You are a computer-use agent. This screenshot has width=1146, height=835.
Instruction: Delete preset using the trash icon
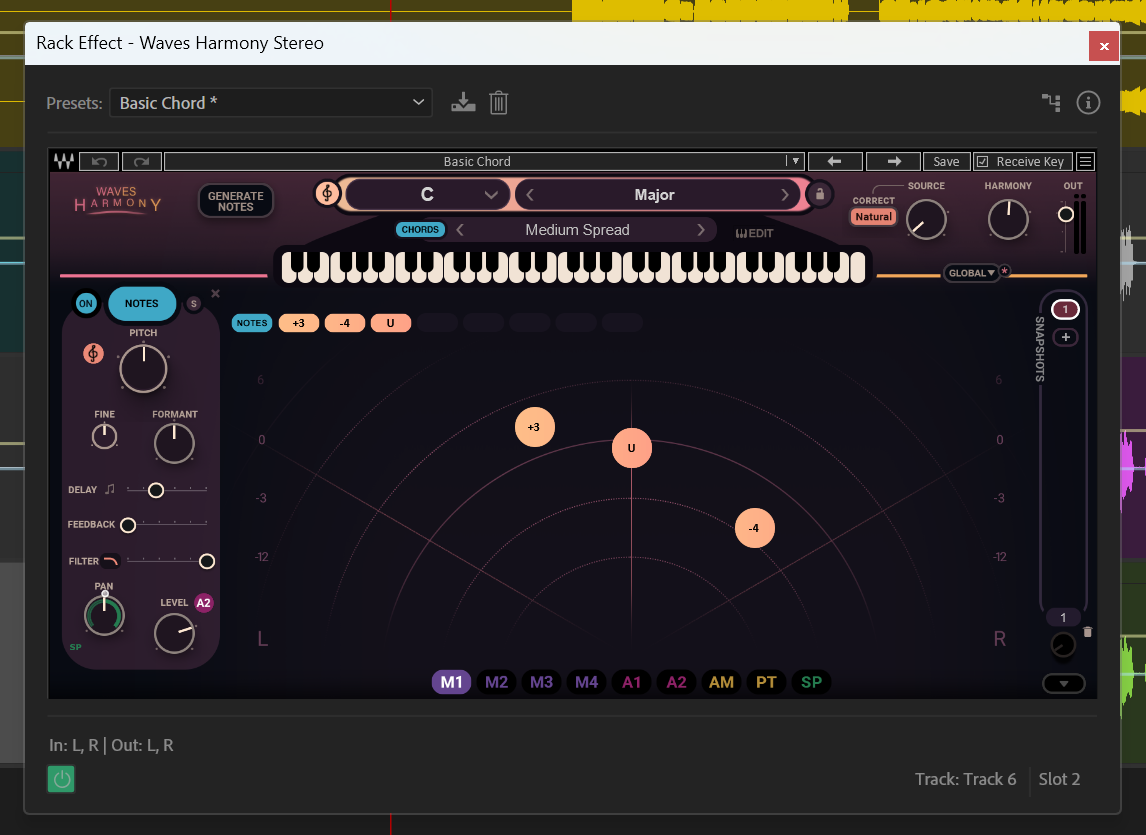(499, 102)
